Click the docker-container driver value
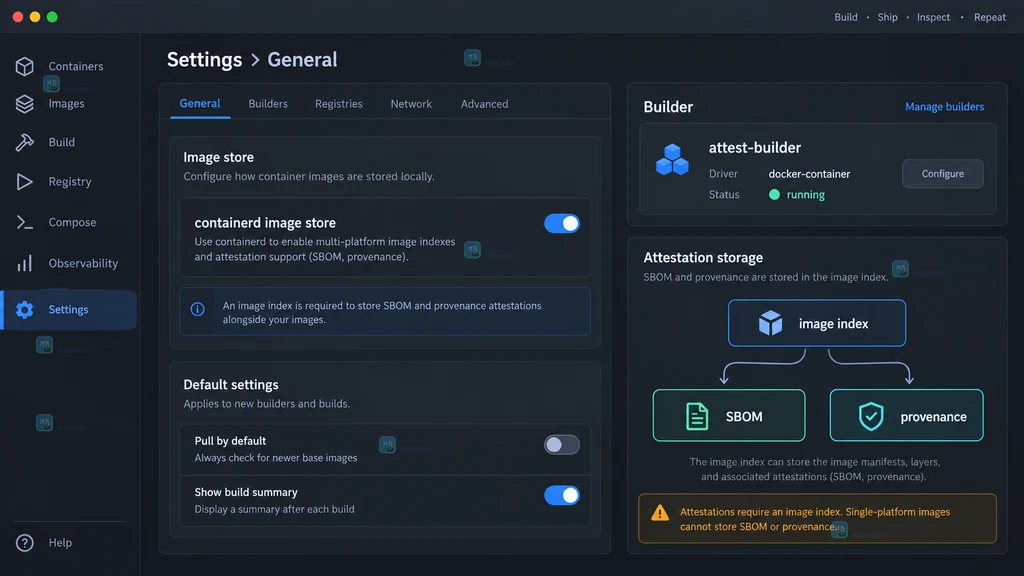The image size is (1024, 576). (809, 174)
